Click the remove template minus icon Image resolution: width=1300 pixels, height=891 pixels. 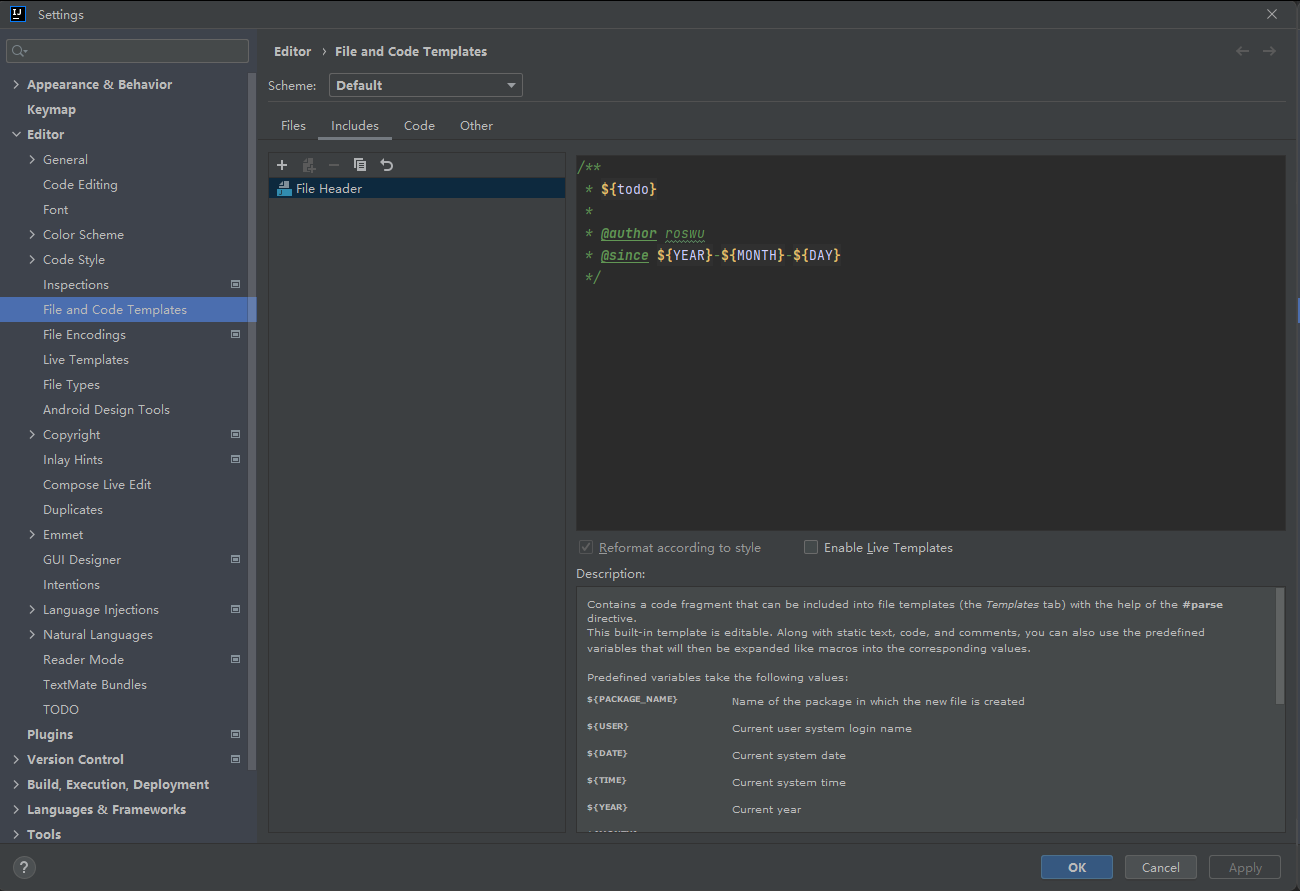(x=334, y=165)
